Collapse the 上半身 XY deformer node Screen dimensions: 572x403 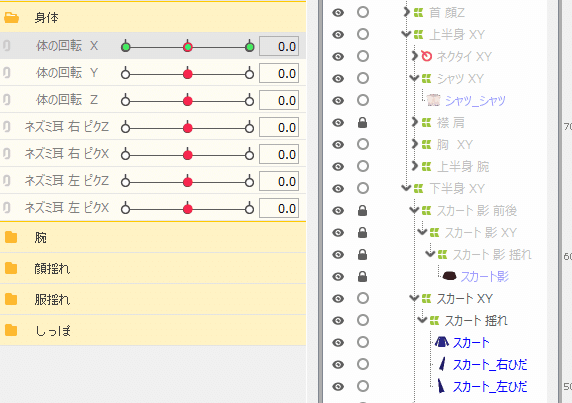point(406,34)
